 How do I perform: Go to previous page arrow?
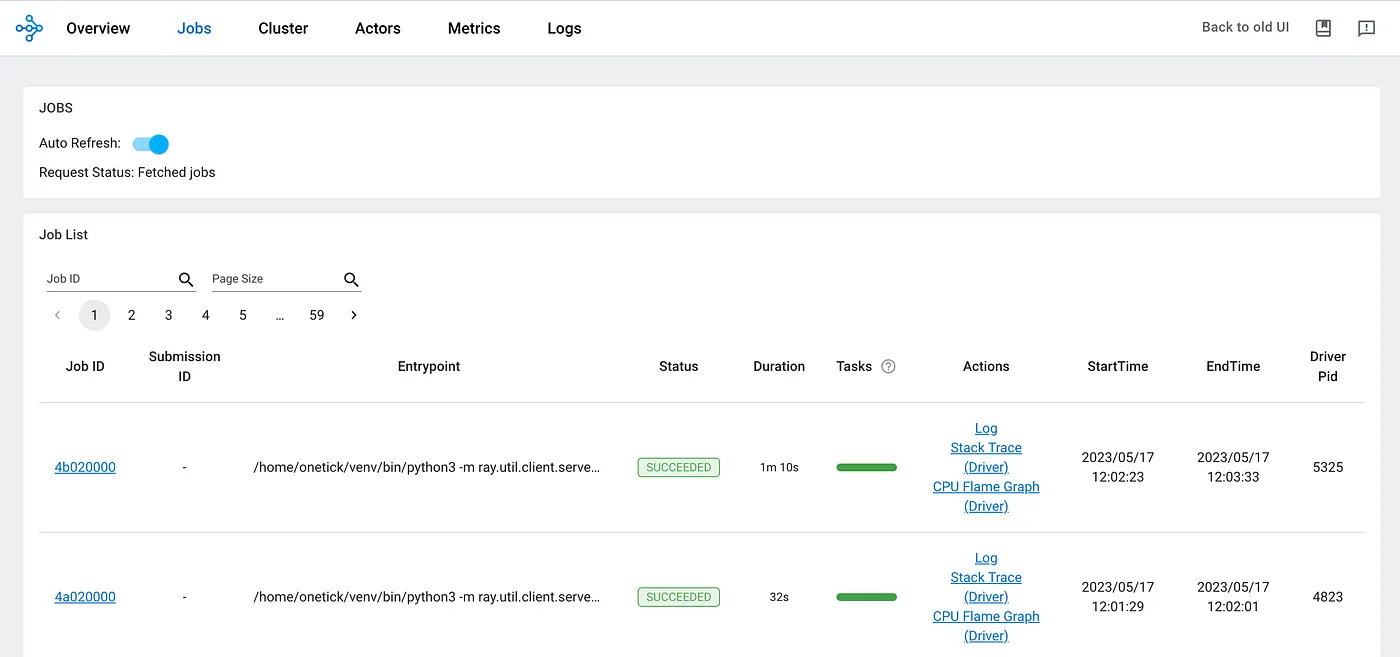(x=57, y=315)
